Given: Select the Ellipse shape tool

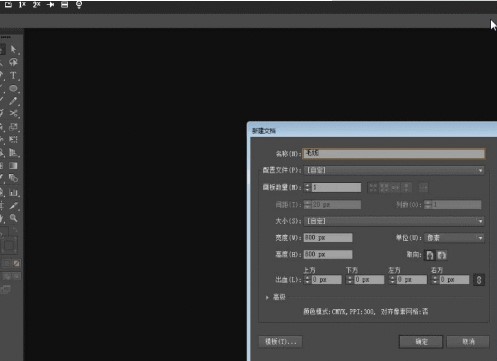Looking at the screenshot, I should [x=13, y=88].
